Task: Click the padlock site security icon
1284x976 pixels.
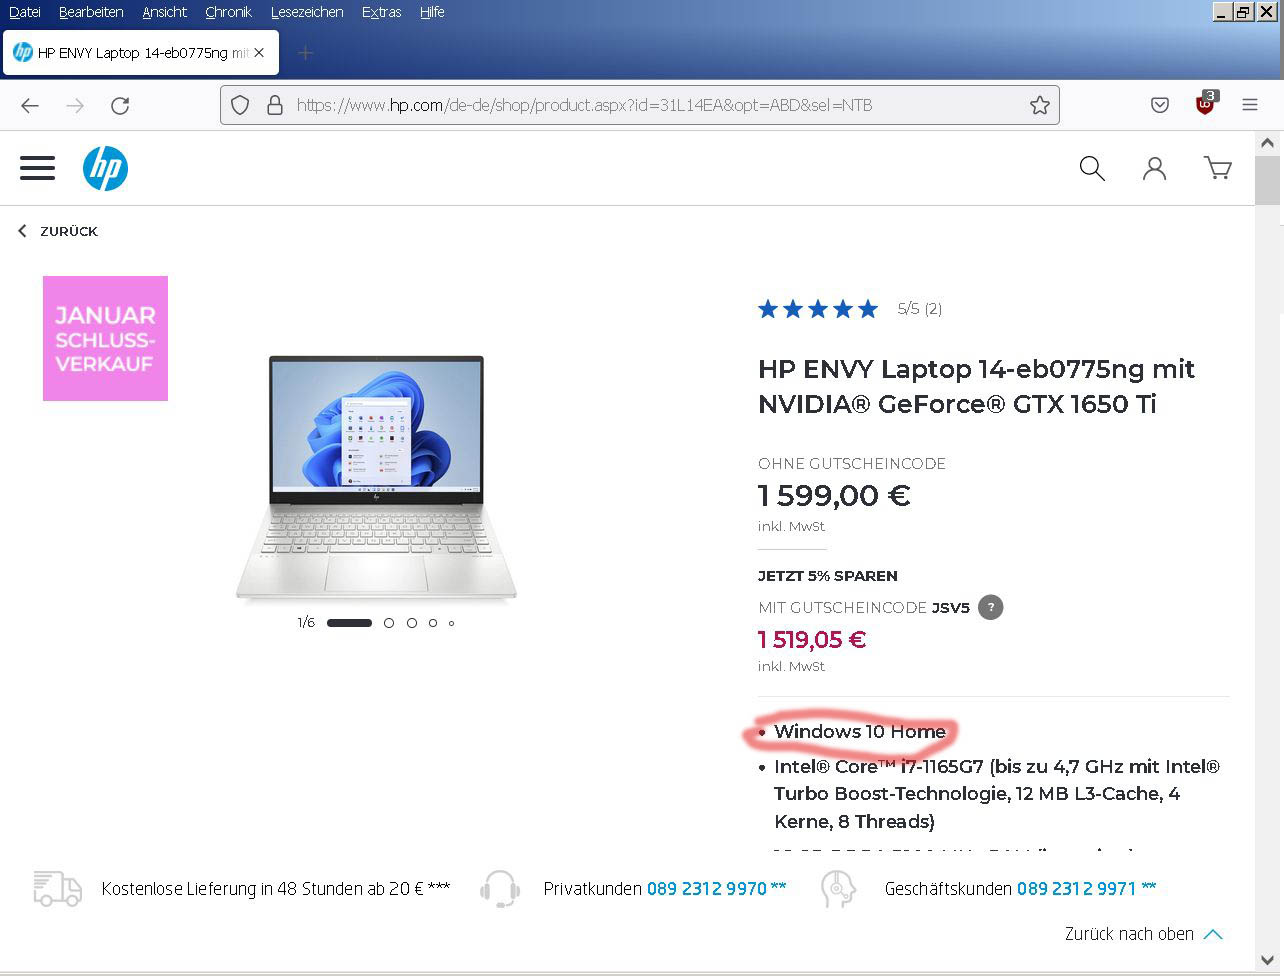Action: (x=274, y=105)
